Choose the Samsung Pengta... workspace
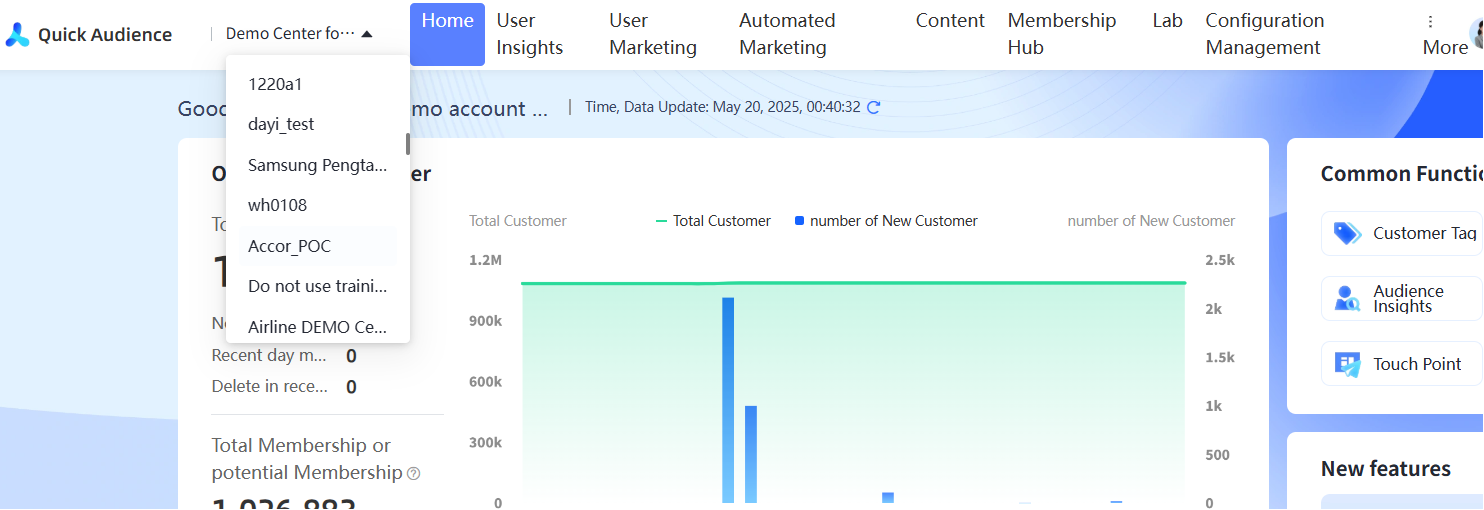 pyautogui.click(x=318, y=165)
